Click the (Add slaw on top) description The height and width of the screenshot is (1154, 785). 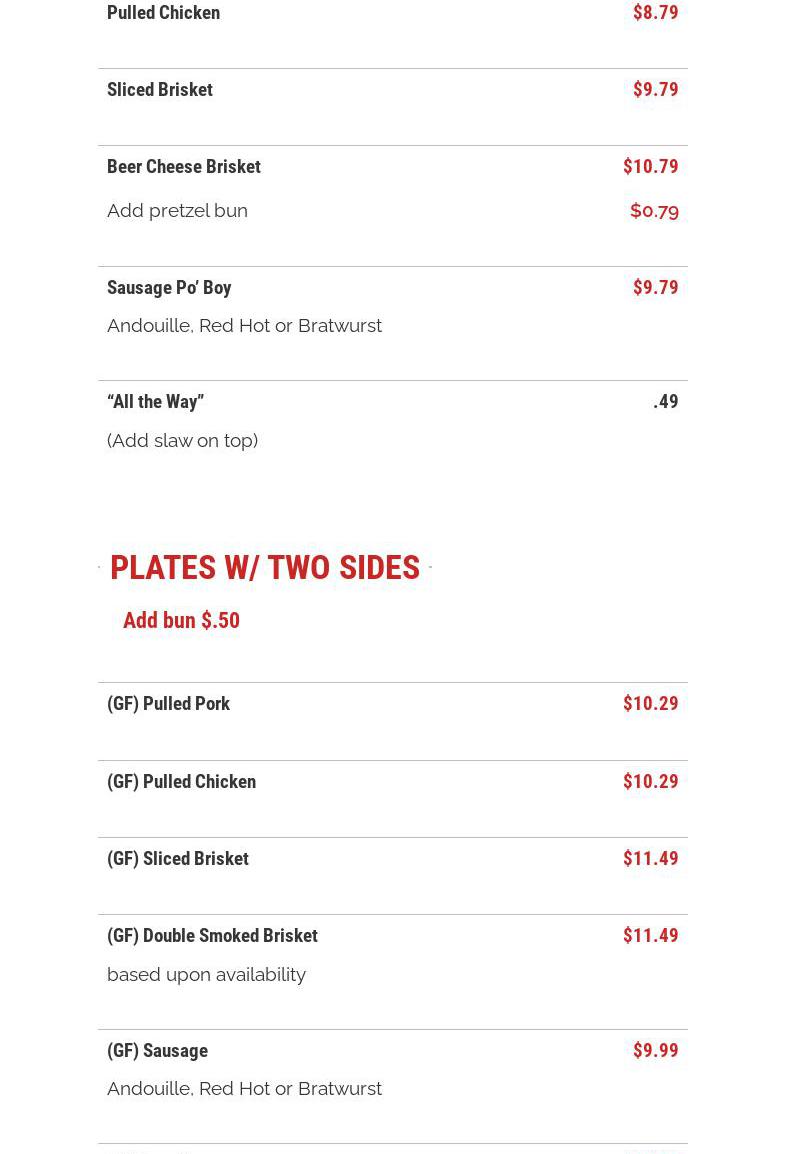coord(182,441)
